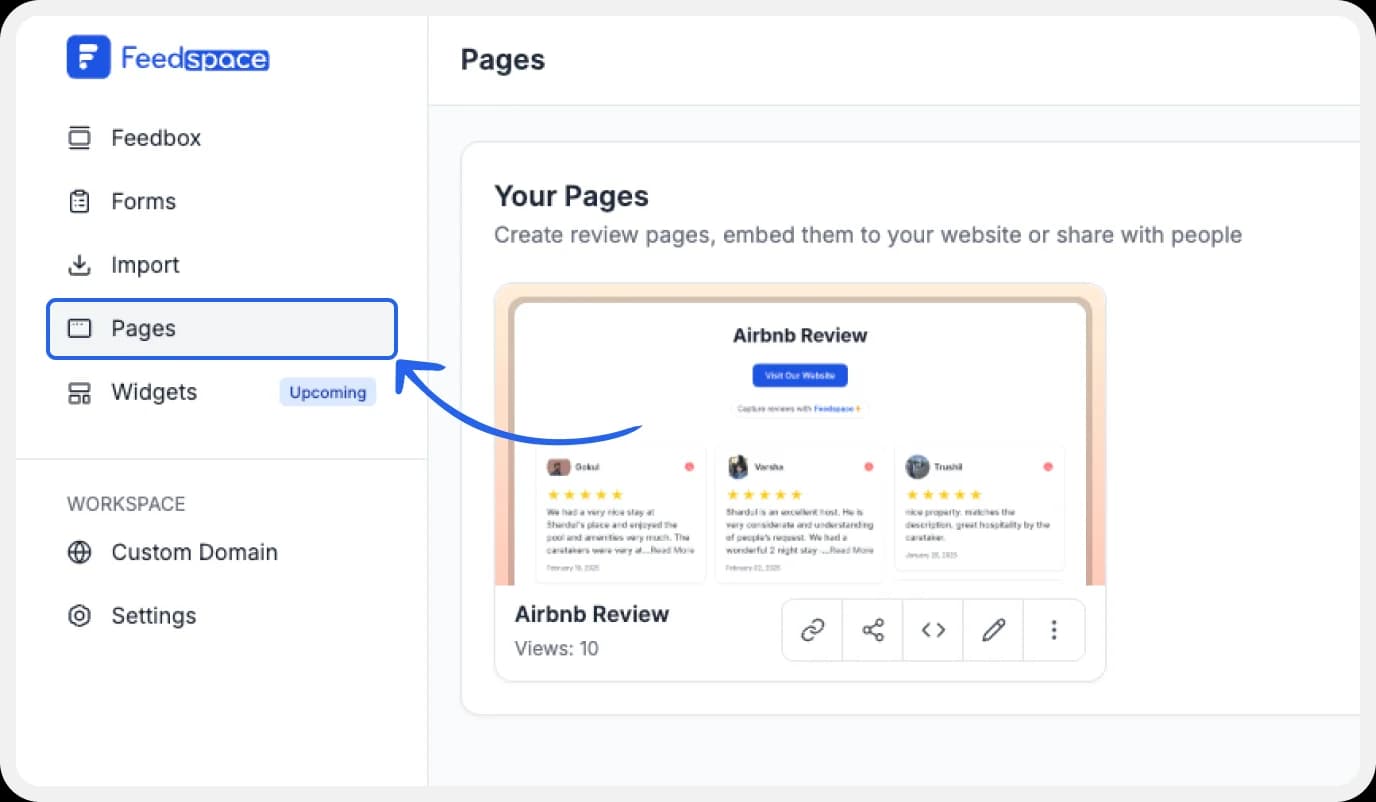The width and height of the screenshot is (1376, 802).
Task: Open Feedbox from the sidebar menu
Action: click(156, 138)
